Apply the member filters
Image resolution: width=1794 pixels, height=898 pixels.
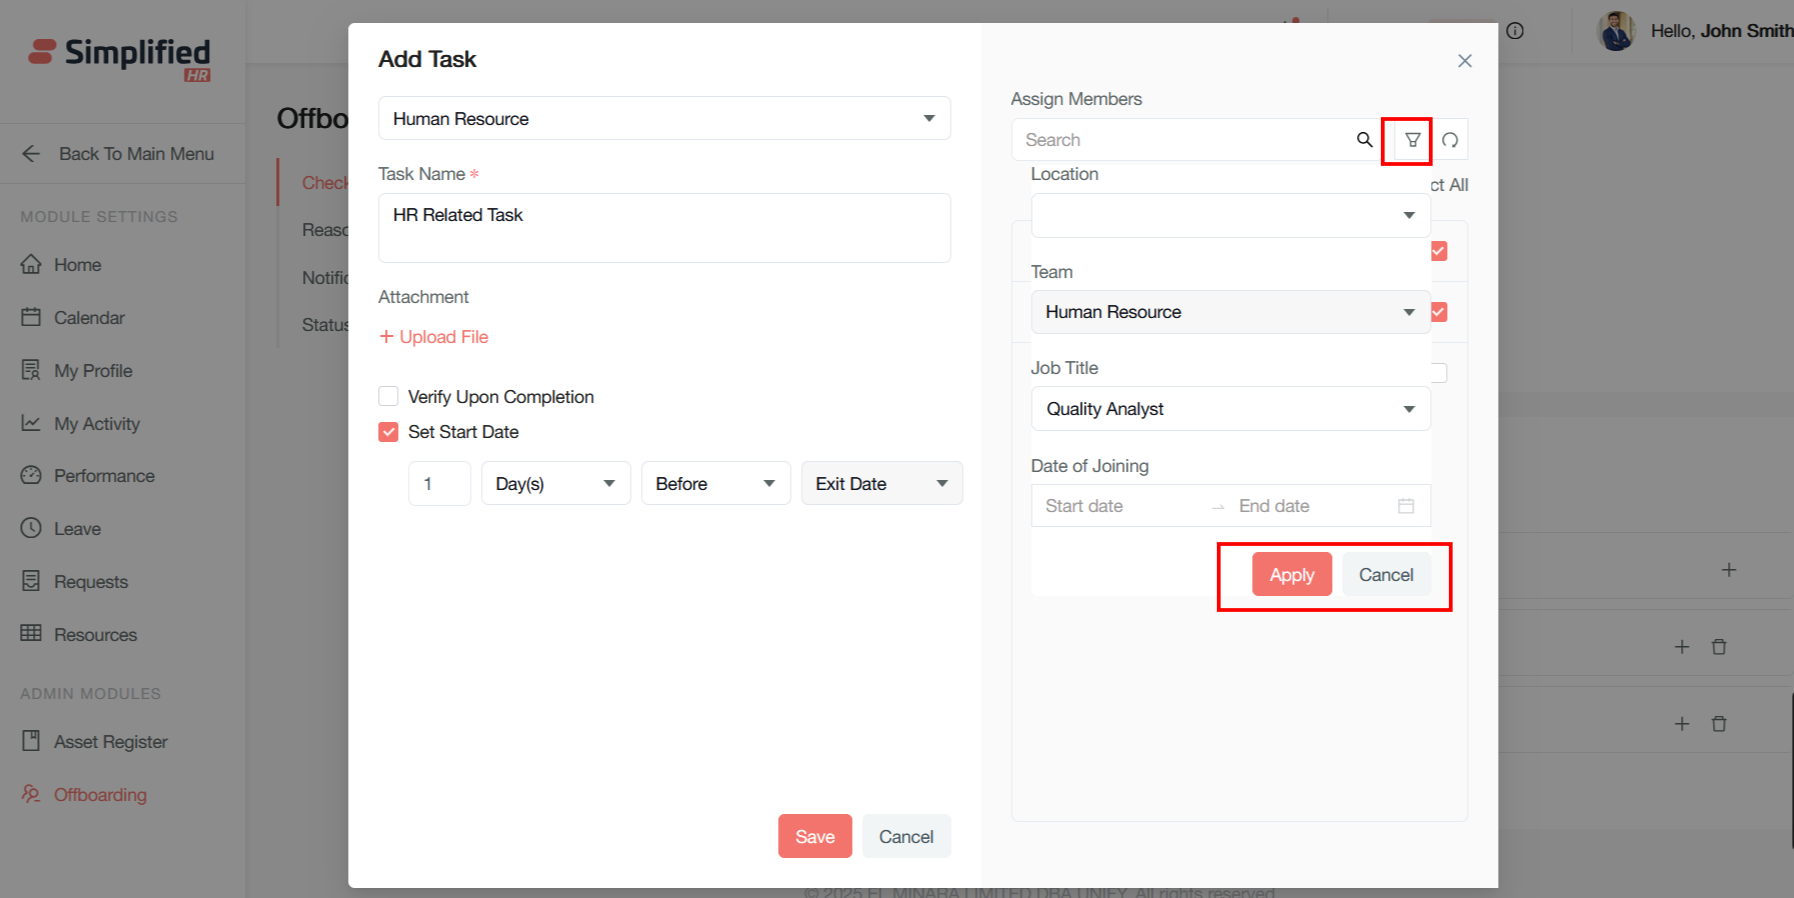click(x=1291, y=575)
